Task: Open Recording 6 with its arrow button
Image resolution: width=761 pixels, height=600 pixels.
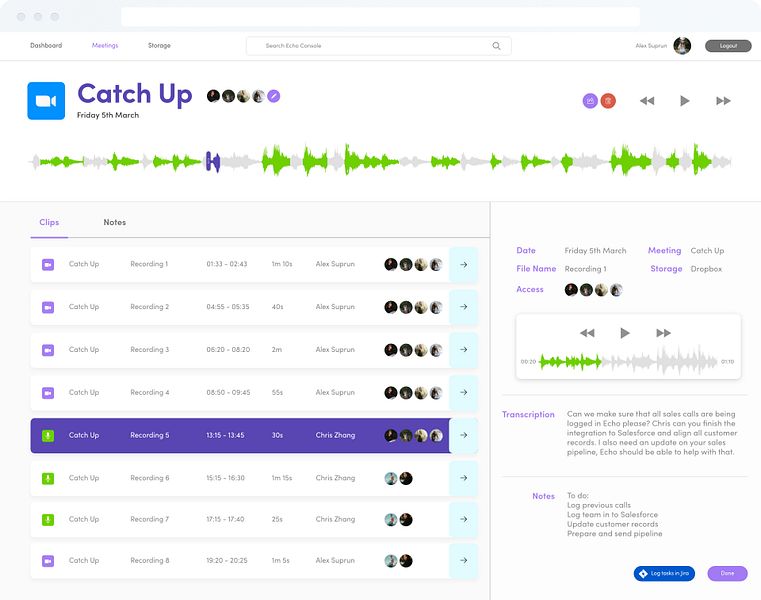Action: (x=463, y=478)
